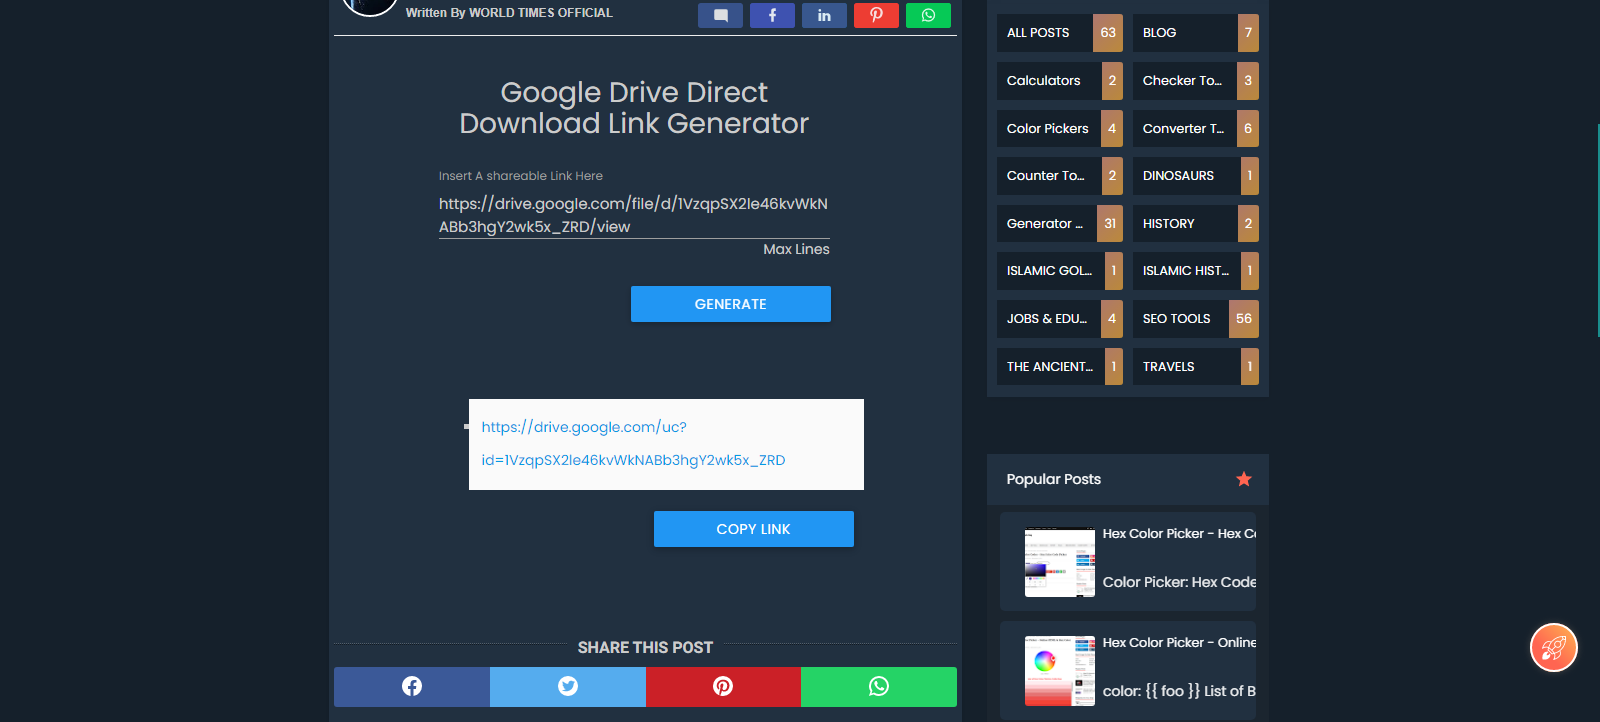The height and width of the screenshot is (722, 1600).
Task: Click the COPY LINK button
Action: tap(754, 529)
